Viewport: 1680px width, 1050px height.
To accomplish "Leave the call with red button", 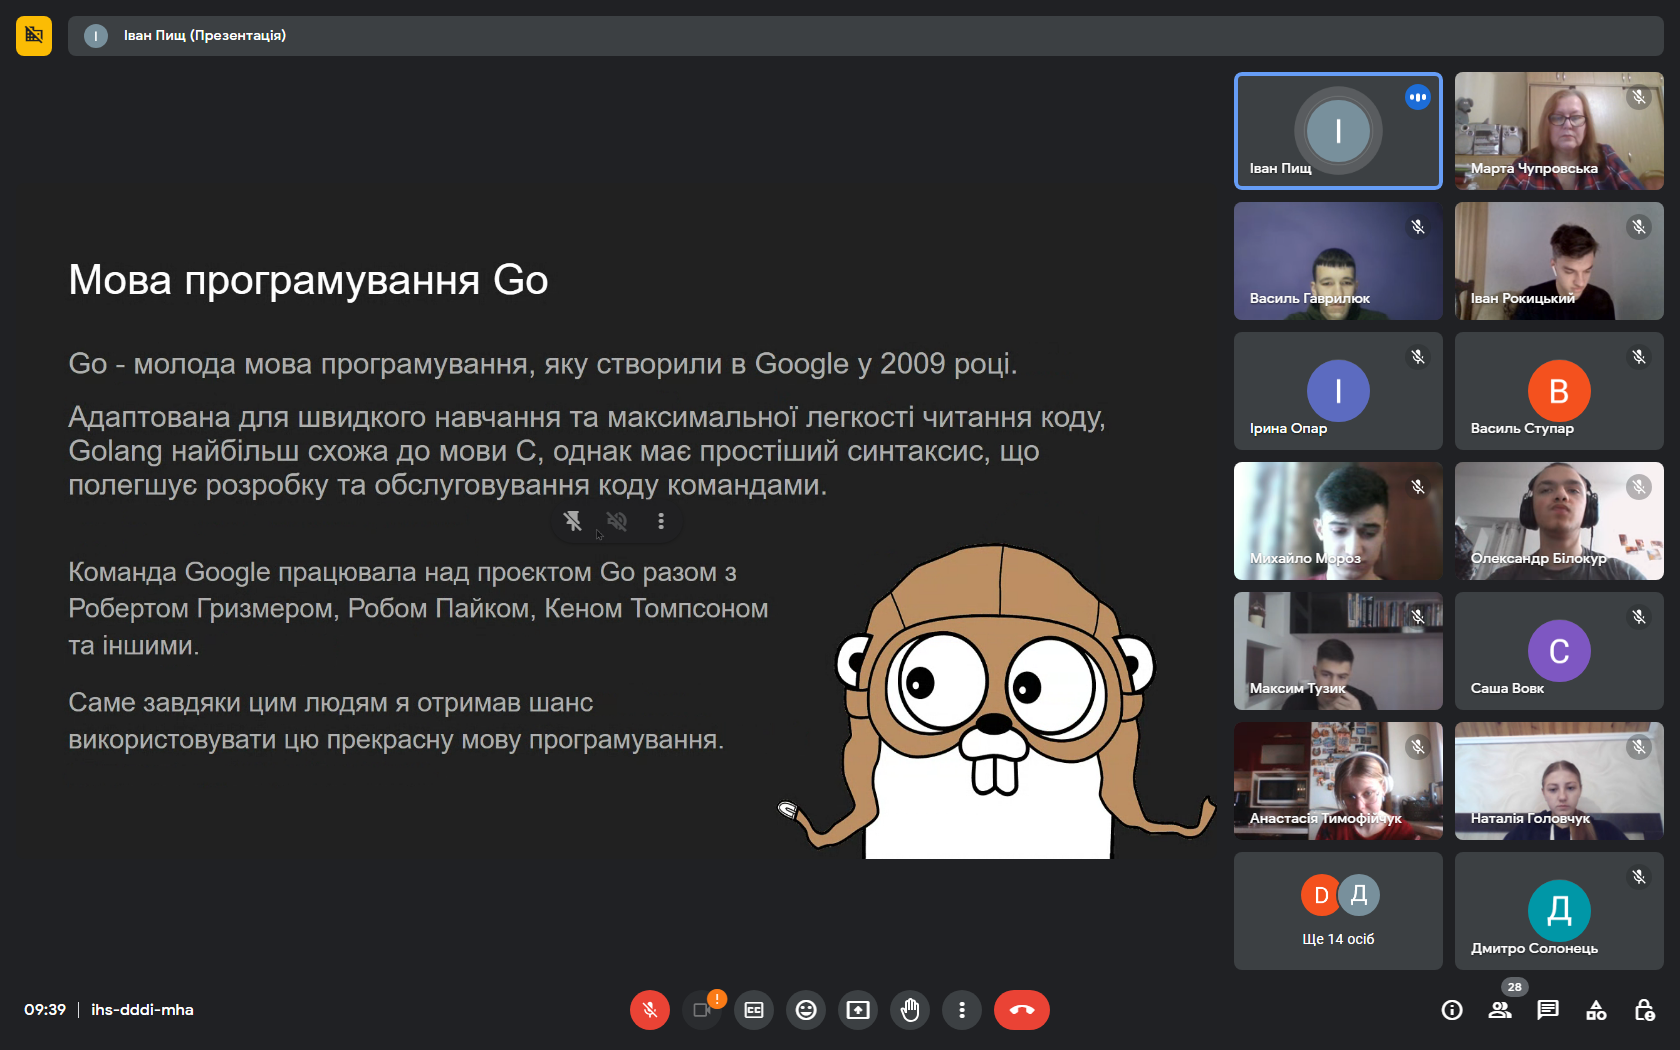I will pyautogui.click(x=1021, y=1010).
